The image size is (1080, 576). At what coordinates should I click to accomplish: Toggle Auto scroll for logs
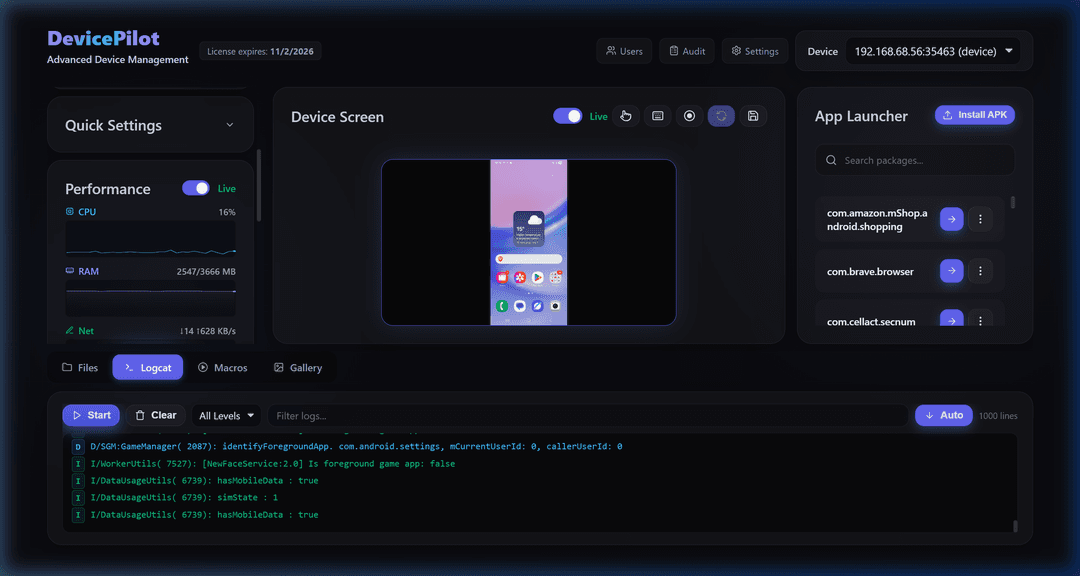click(944, 415)
